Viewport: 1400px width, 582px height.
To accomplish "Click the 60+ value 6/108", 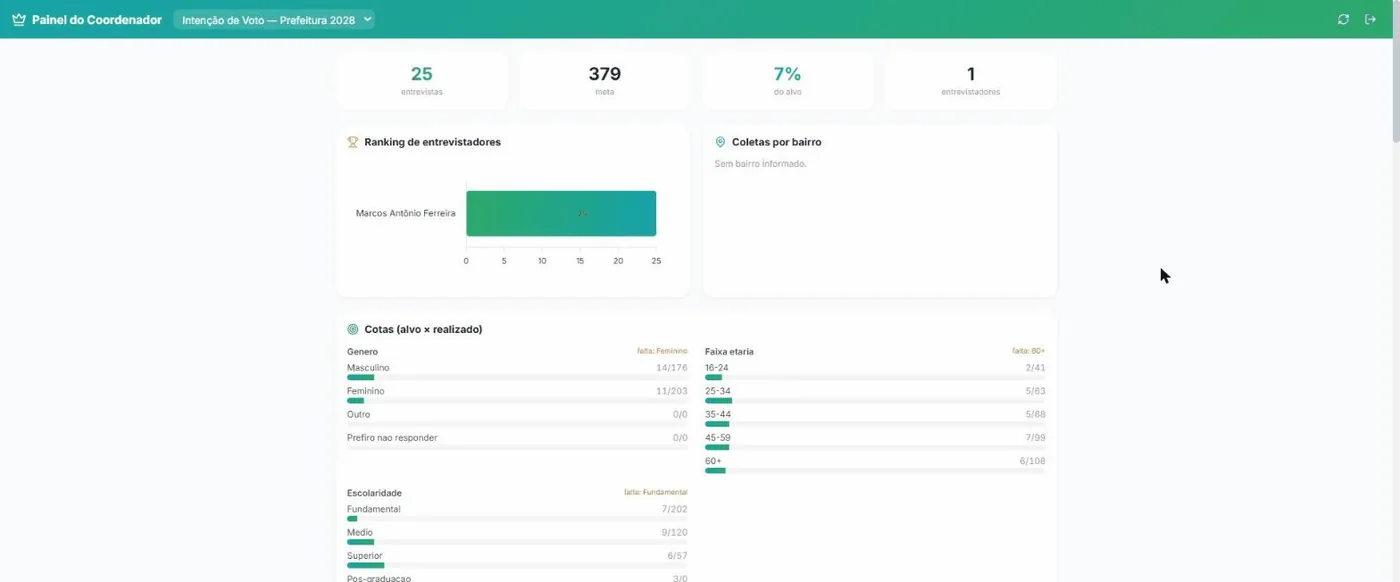I will coord(1032,461).
